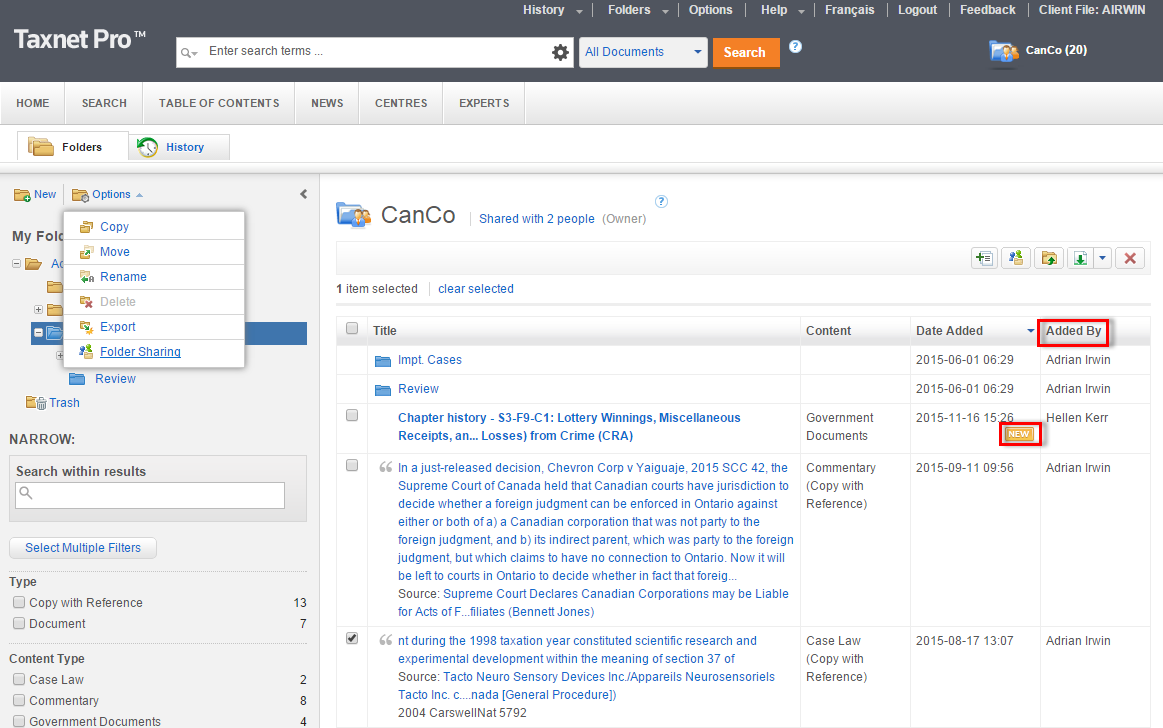
Task: Enable the Document type filter
Action: [x=19, y=623]
